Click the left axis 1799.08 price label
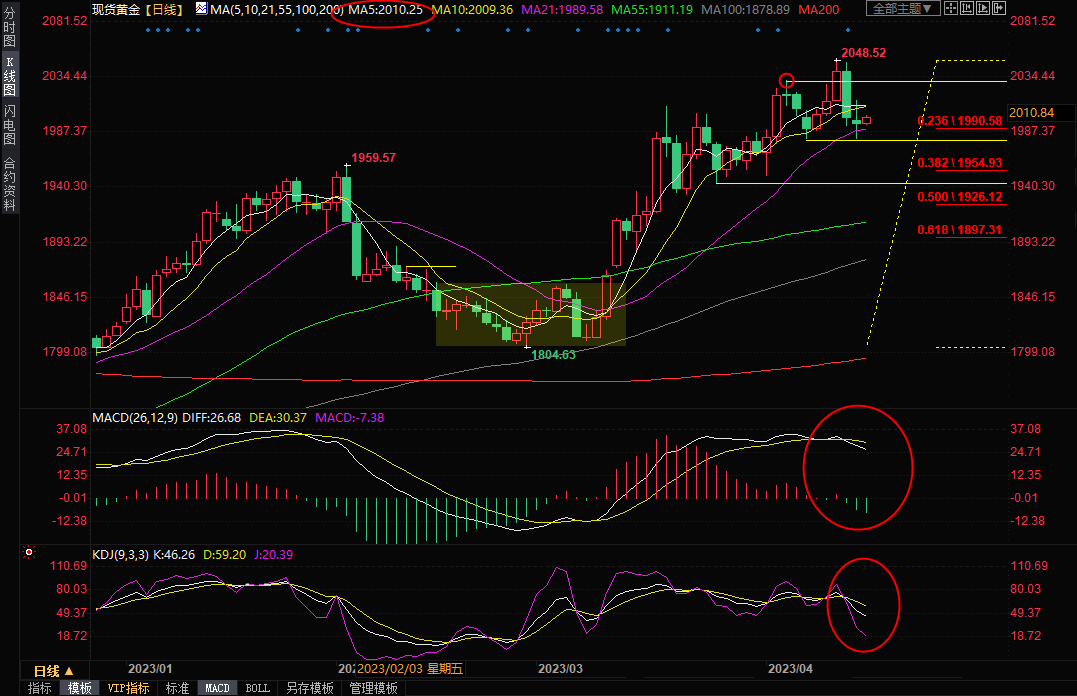The height and width of the screenshot is (696, 1077). click(x=65, y=352)
